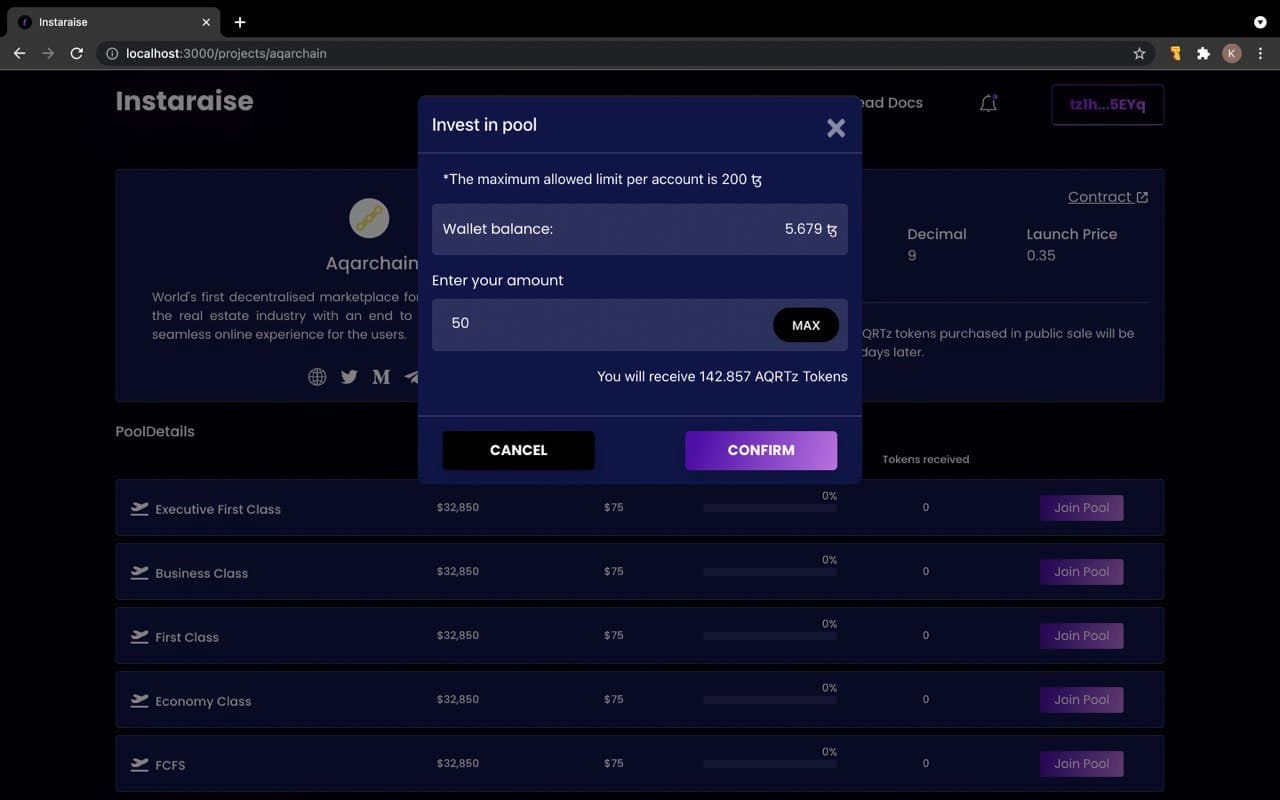Confirm the pool investment
This screenshot has height=800, width=1280.
[761, 450]
